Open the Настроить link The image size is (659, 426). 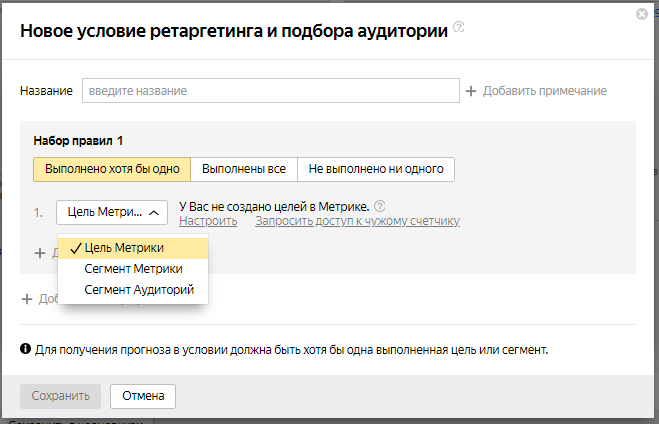click(x=208, y=221)
